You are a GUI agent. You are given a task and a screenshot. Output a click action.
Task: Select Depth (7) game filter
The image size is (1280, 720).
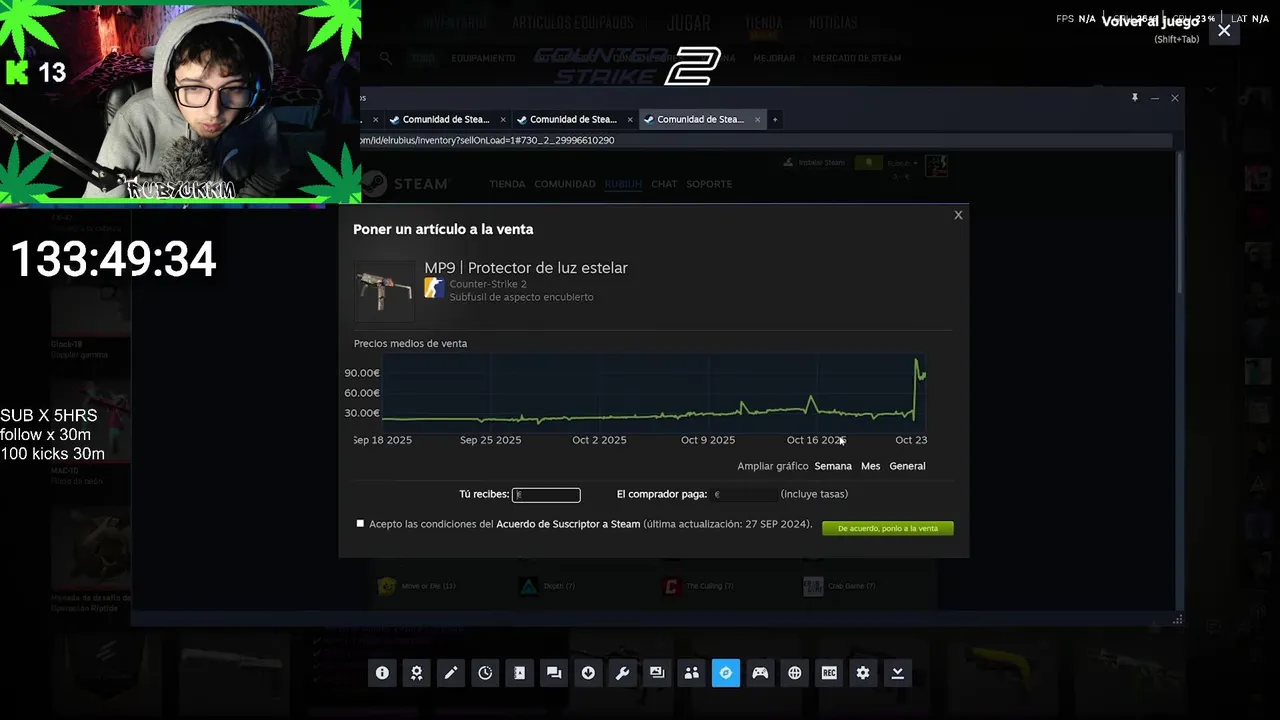click(x=549, y=586)
